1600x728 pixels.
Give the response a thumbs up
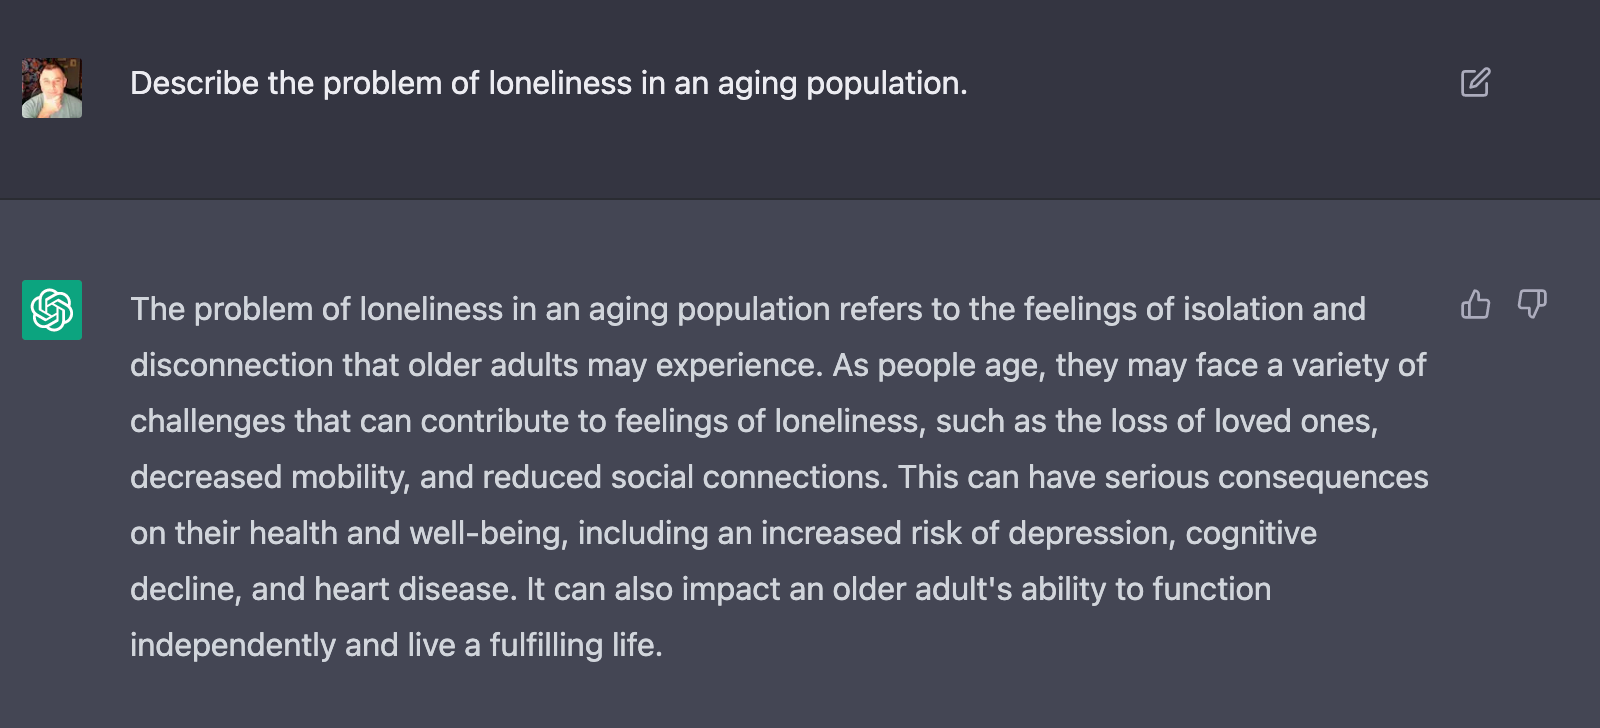pos(1475,304)
